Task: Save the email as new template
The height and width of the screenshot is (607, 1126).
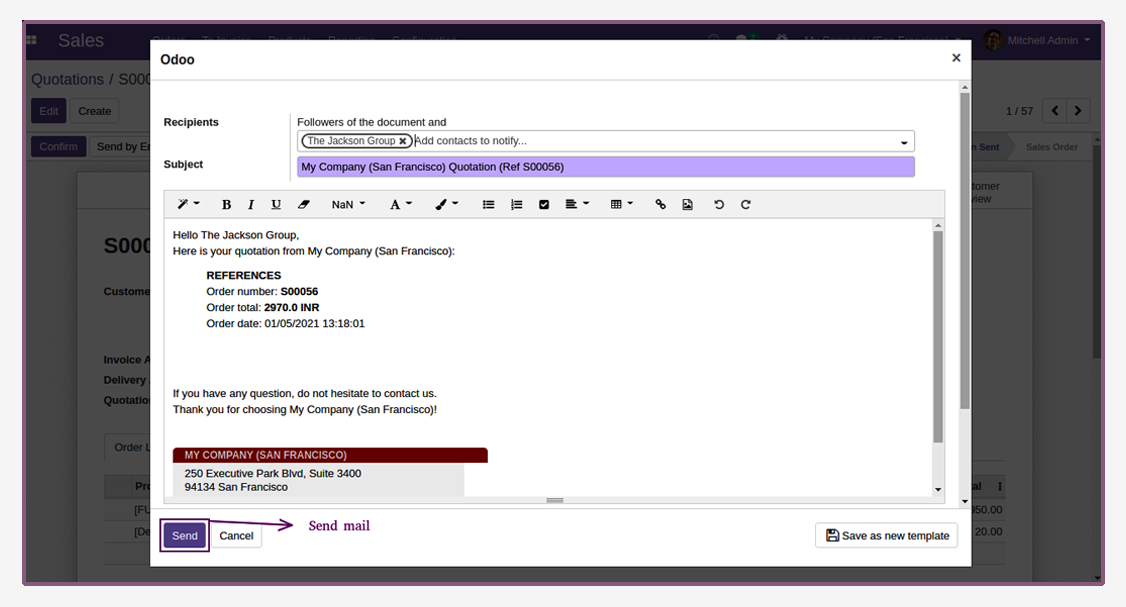Action: pyautogui.click(x=886, y=536)
